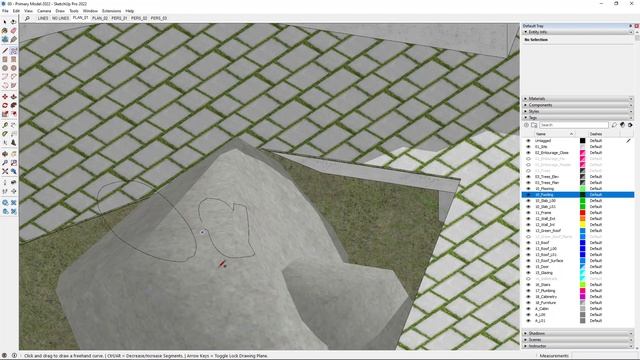The width and height of the screenshot is (640, 360).
Task: Pick the Protractor tool
Action: point(5,134)
